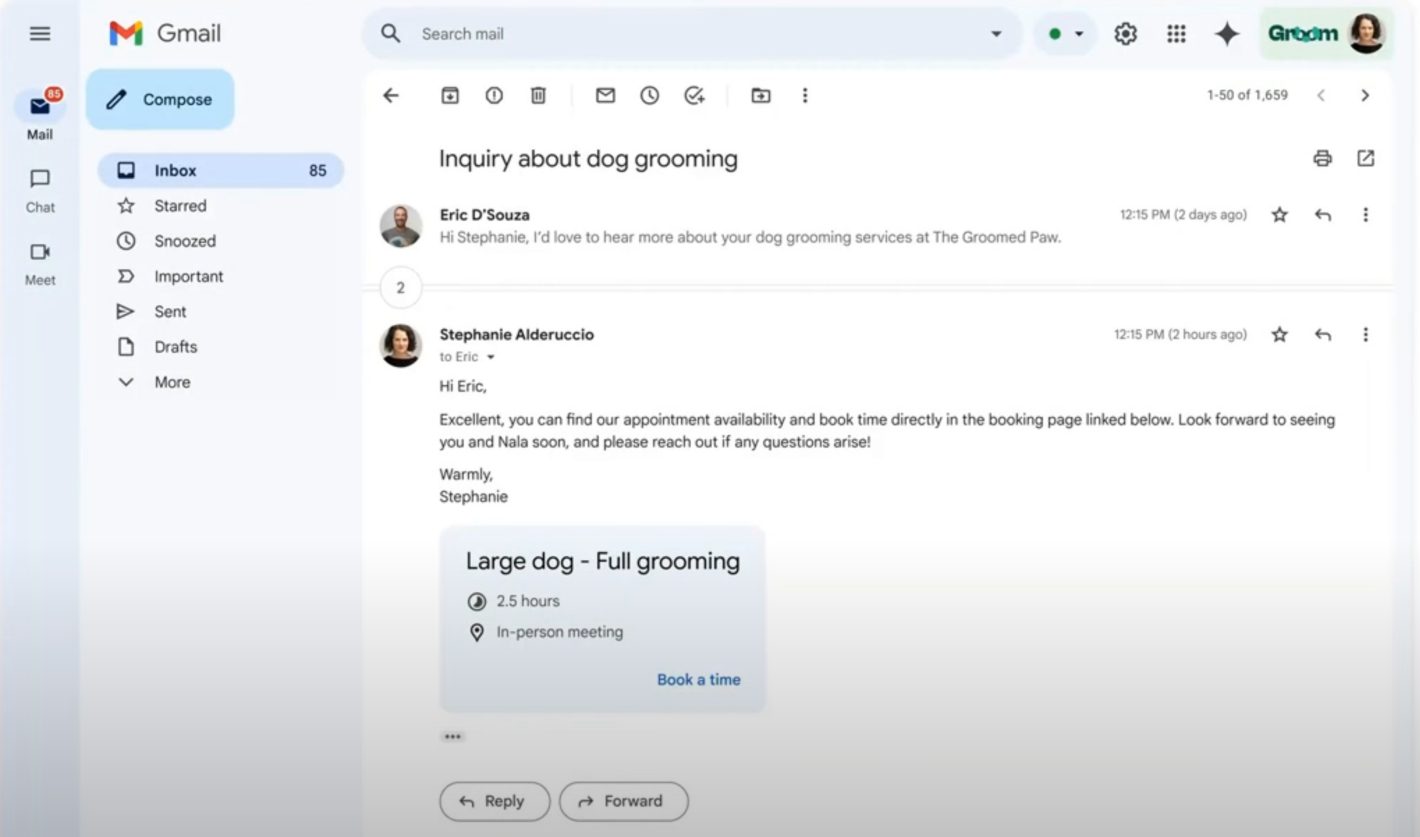The height and width of the screenshot is (837, 1420).
Task: Show recipient details next to 'to Eric'
Action: click(x=491, y=358)
